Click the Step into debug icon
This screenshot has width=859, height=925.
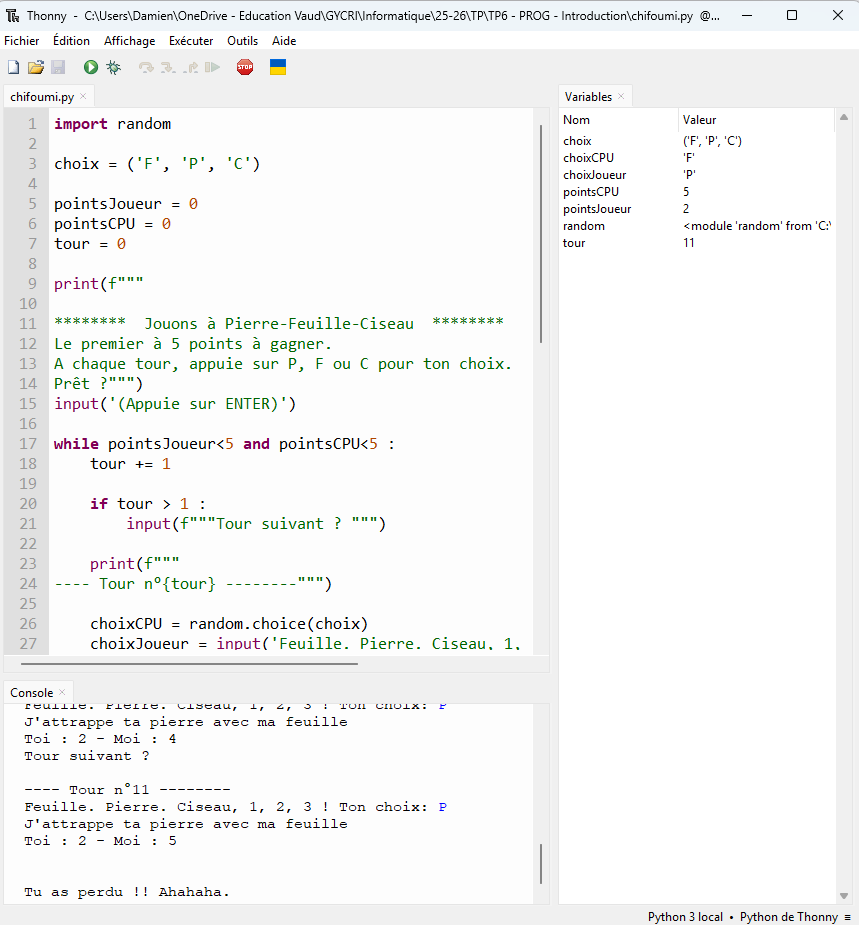pyautogui.click(x=167, y=66)
